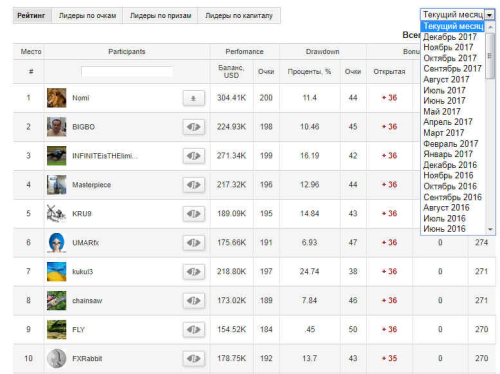Pick Январь 2017 from the period list
500x374 pixels.
(448, 154)
